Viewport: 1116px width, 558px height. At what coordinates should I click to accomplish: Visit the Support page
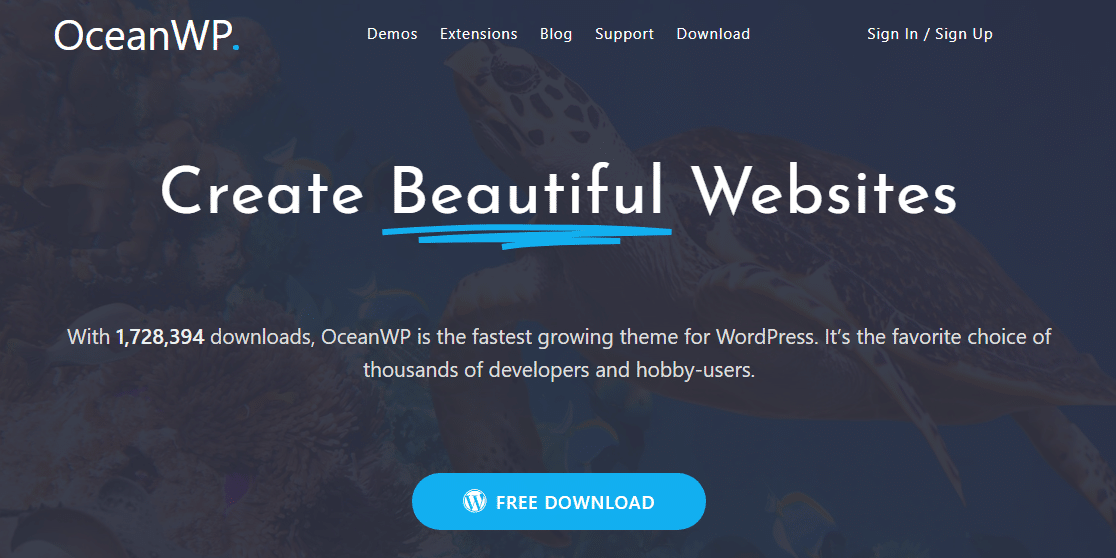pos(624,34)
